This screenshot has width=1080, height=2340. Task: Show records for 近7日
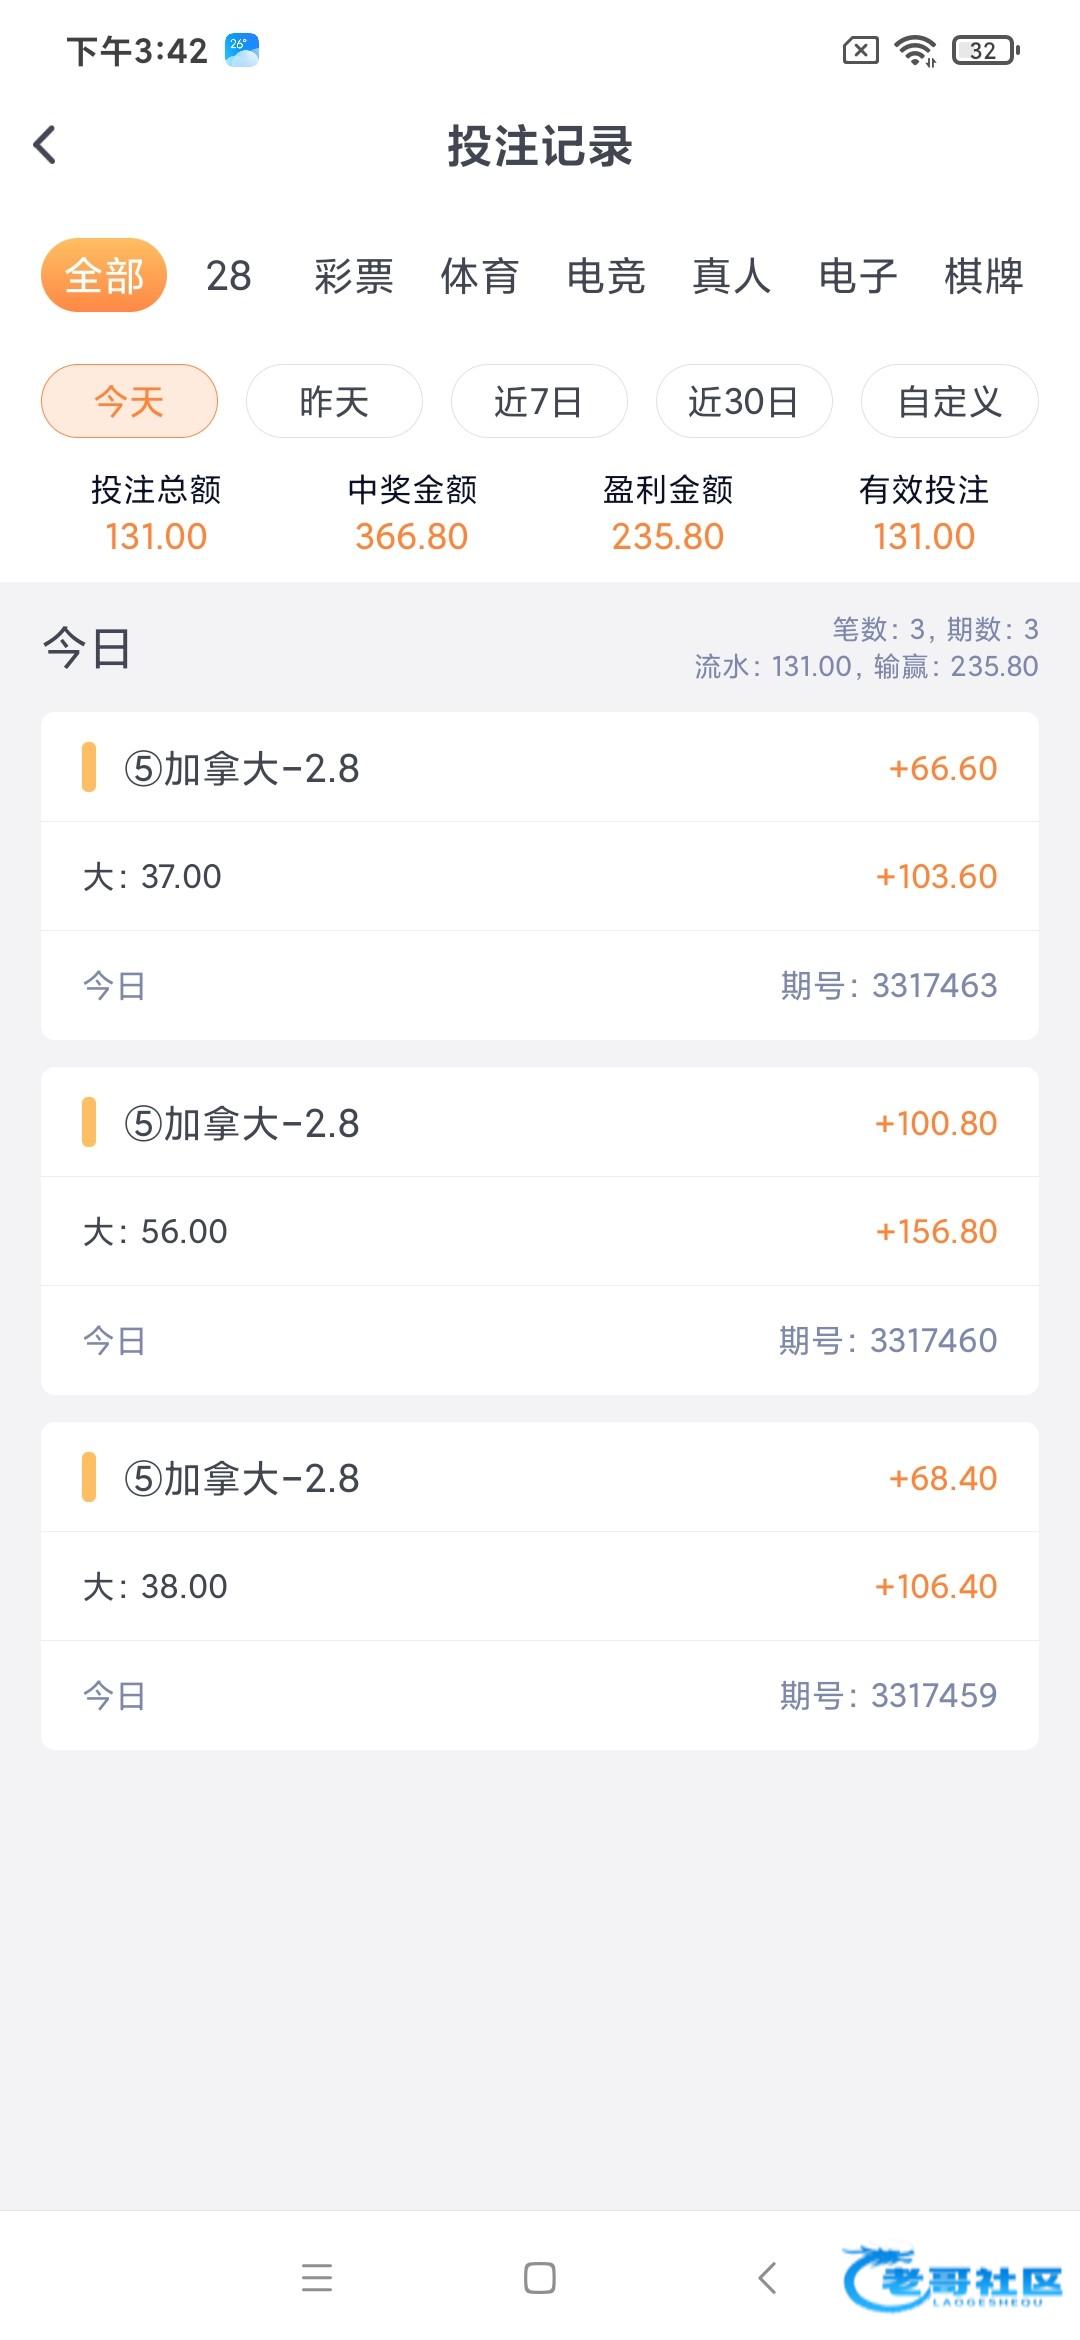[x=539, y=401]
